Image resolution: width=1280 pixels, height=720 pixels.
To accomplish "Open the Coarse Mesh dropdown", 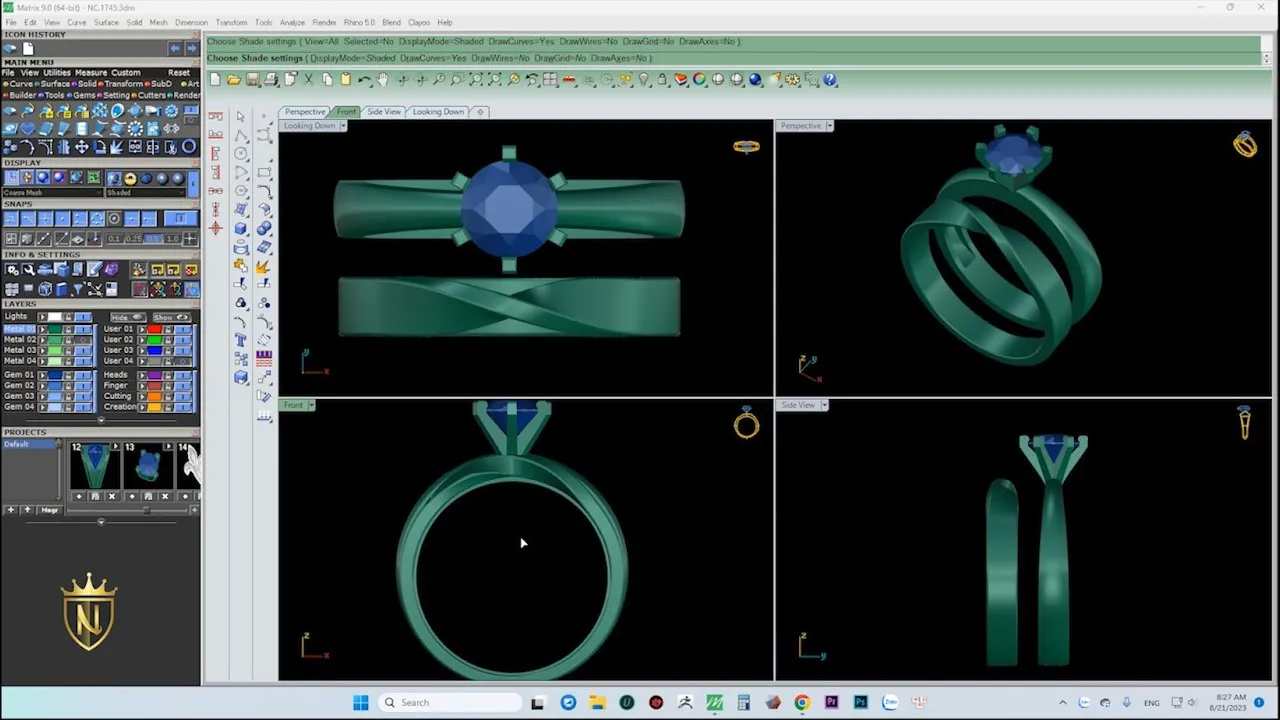I will (x=50, y=192).
